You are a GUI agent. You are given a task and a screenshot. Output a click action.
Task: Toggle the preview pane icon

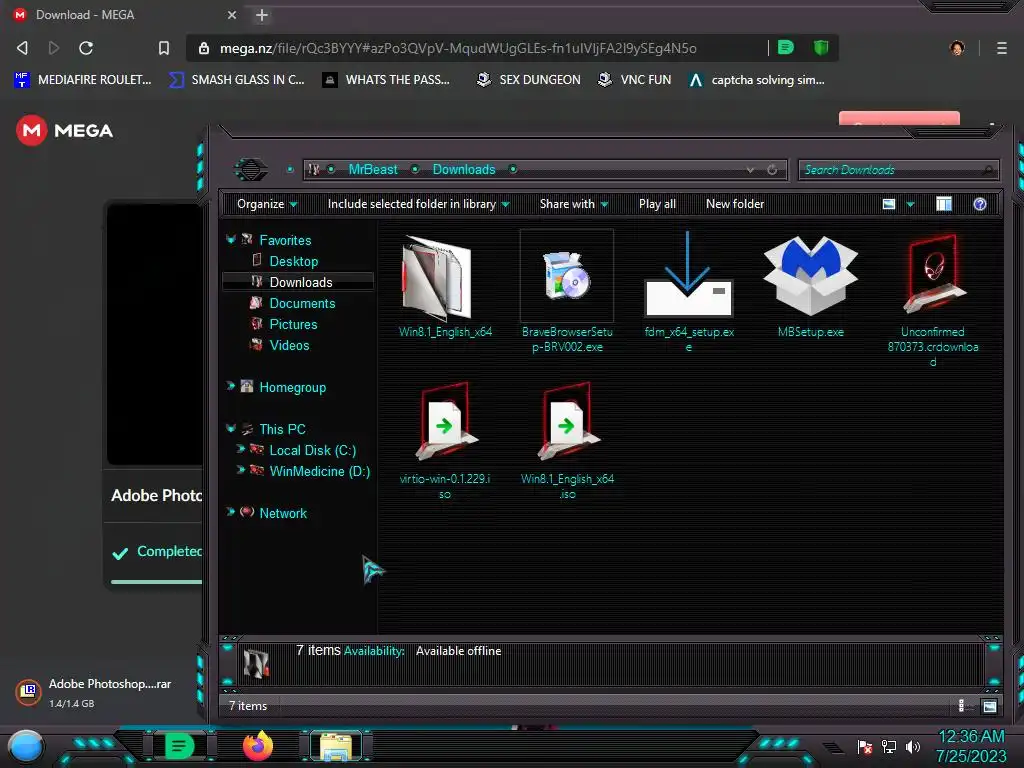[944, 204]
